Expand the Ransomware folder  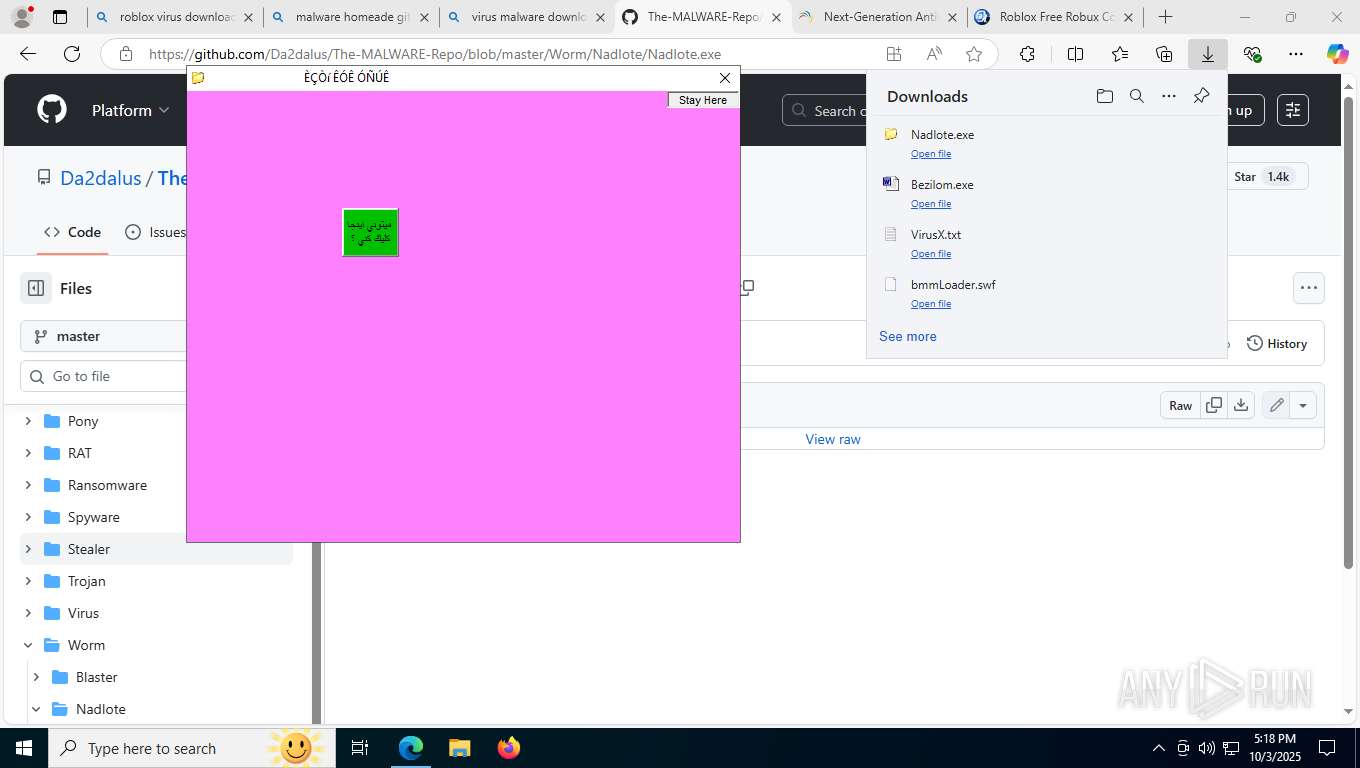28,485
